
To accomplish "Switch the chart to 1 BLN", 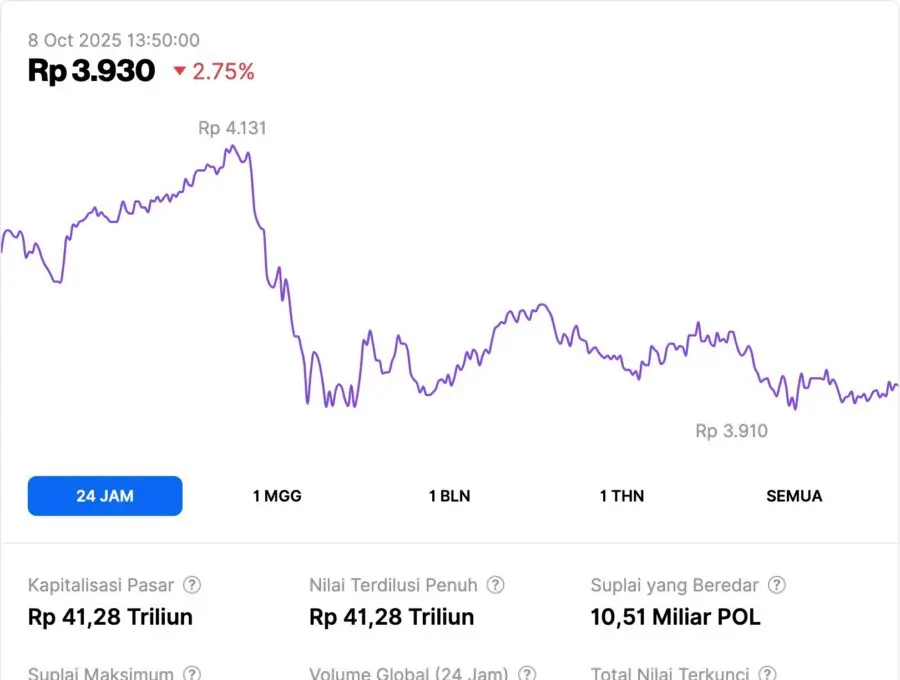I will [x=450, y=496].
